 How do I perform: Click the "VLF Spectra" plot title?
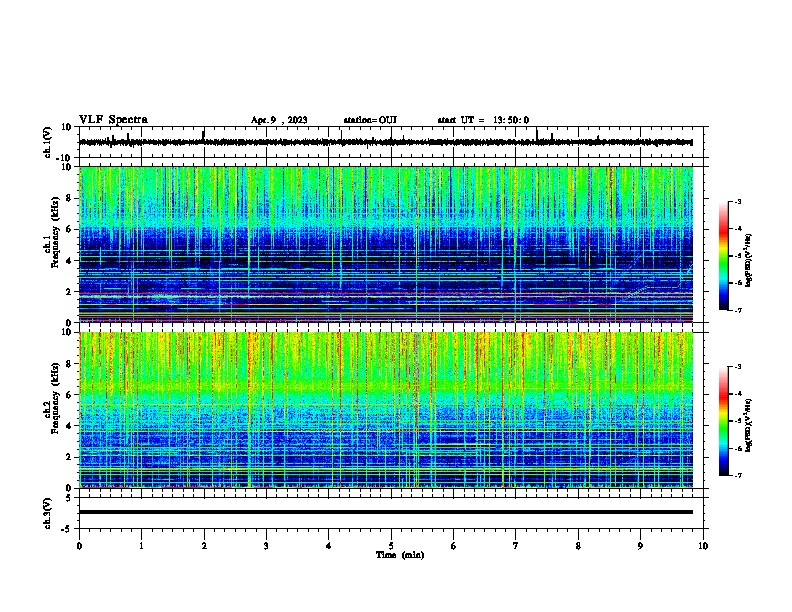(113, 120)
